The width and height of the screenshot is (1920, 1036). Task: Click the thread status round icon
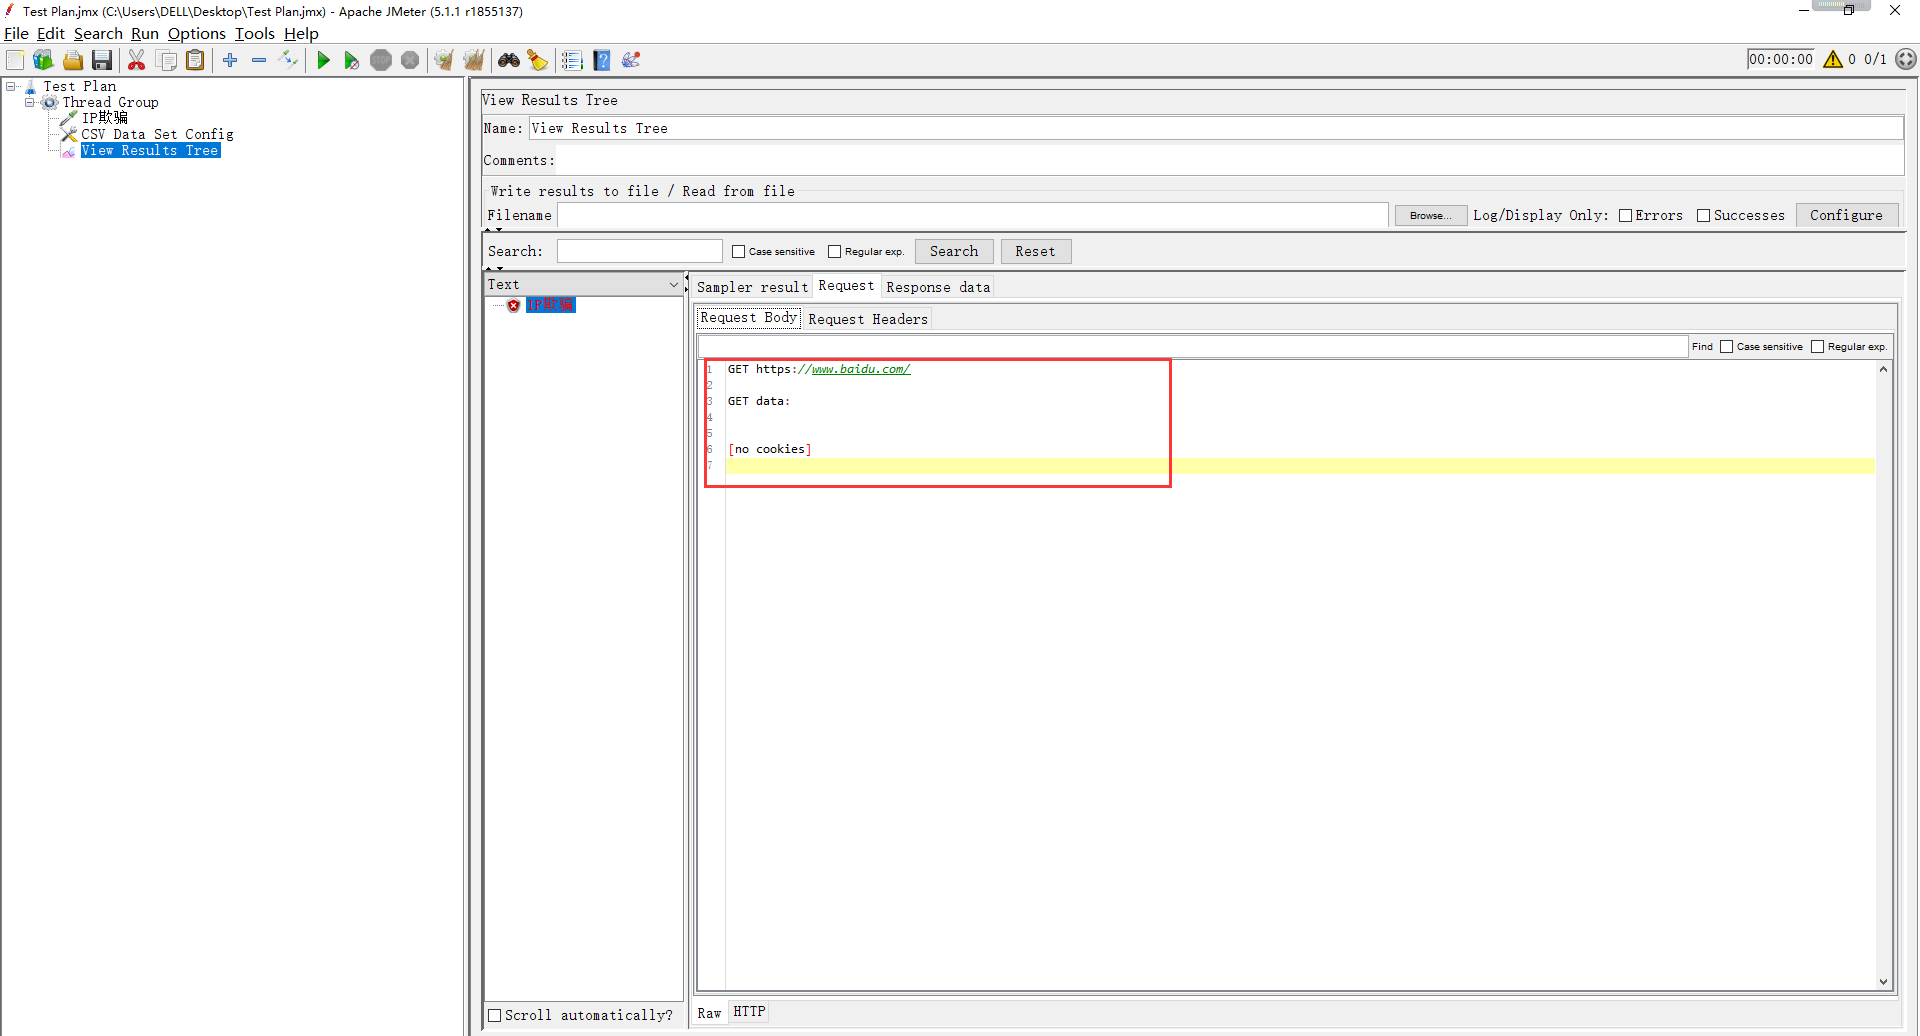tap(1906, 59)
